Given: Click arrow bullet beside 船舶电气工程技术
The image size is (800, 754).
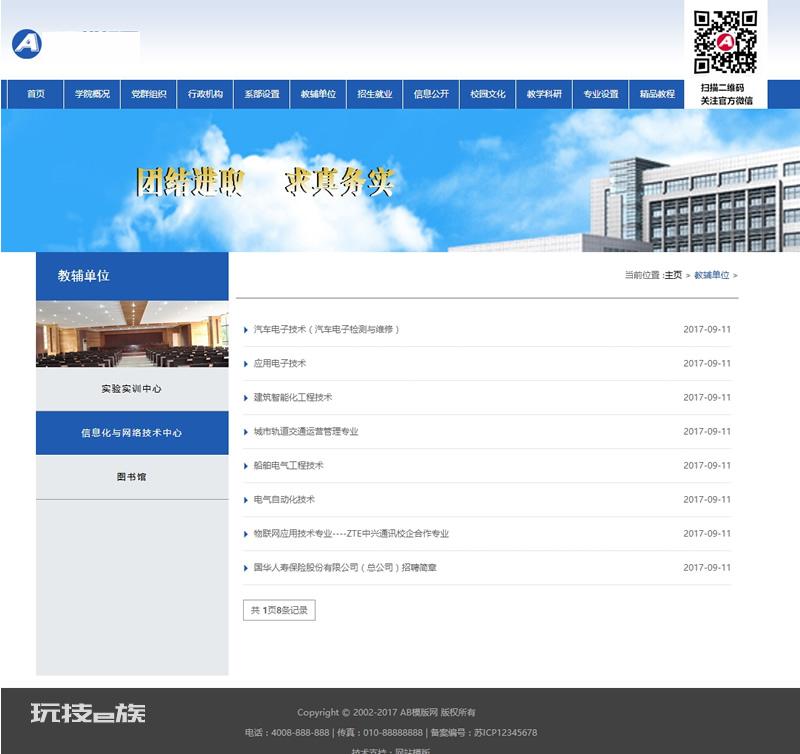Looking at the screenshot, I should point(246,466).
